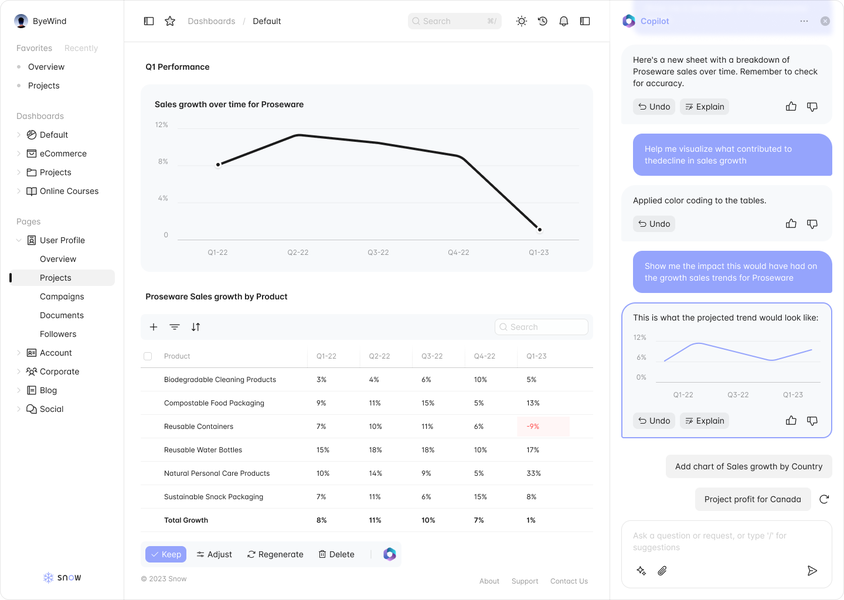Send the Copilot message with arrow icon

pyautogui.click(x=812, y=571)
